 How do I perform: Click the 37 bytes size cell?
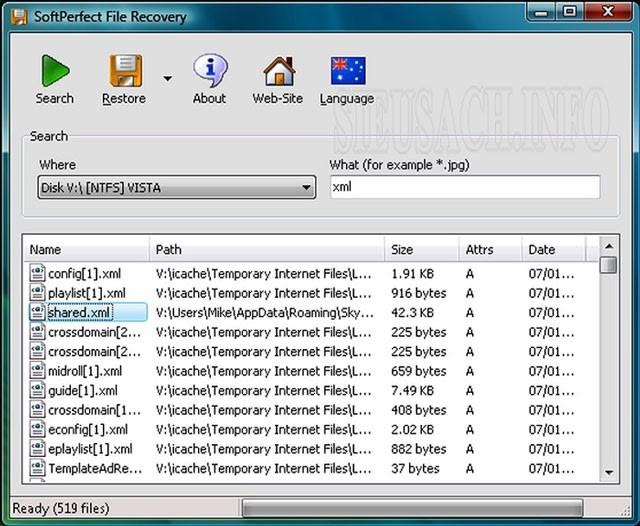coord(415,468)
